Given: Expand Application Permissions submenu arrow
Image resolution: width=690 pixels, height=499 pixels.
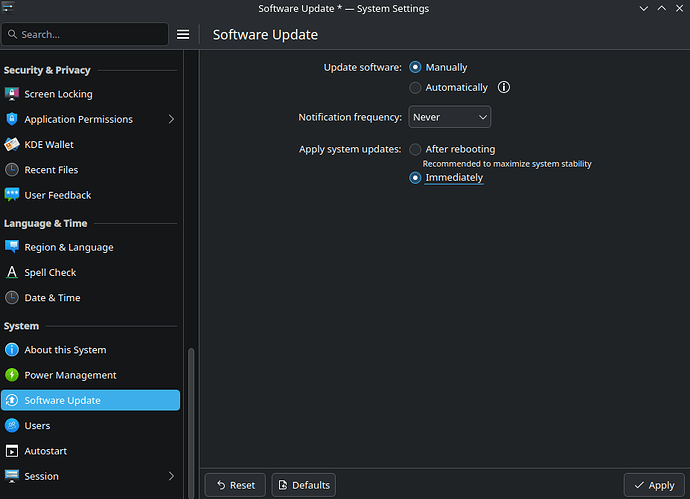Looking at the screenshot, I should 171,119.
